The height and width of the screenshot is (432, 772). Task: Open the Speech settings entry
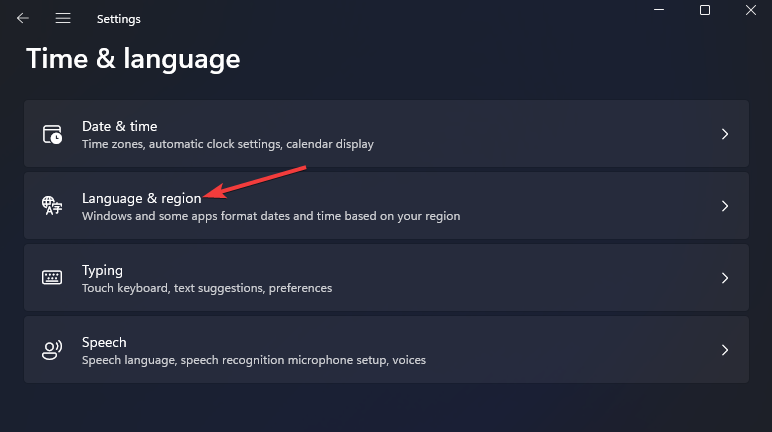click(x=104, y=342)
